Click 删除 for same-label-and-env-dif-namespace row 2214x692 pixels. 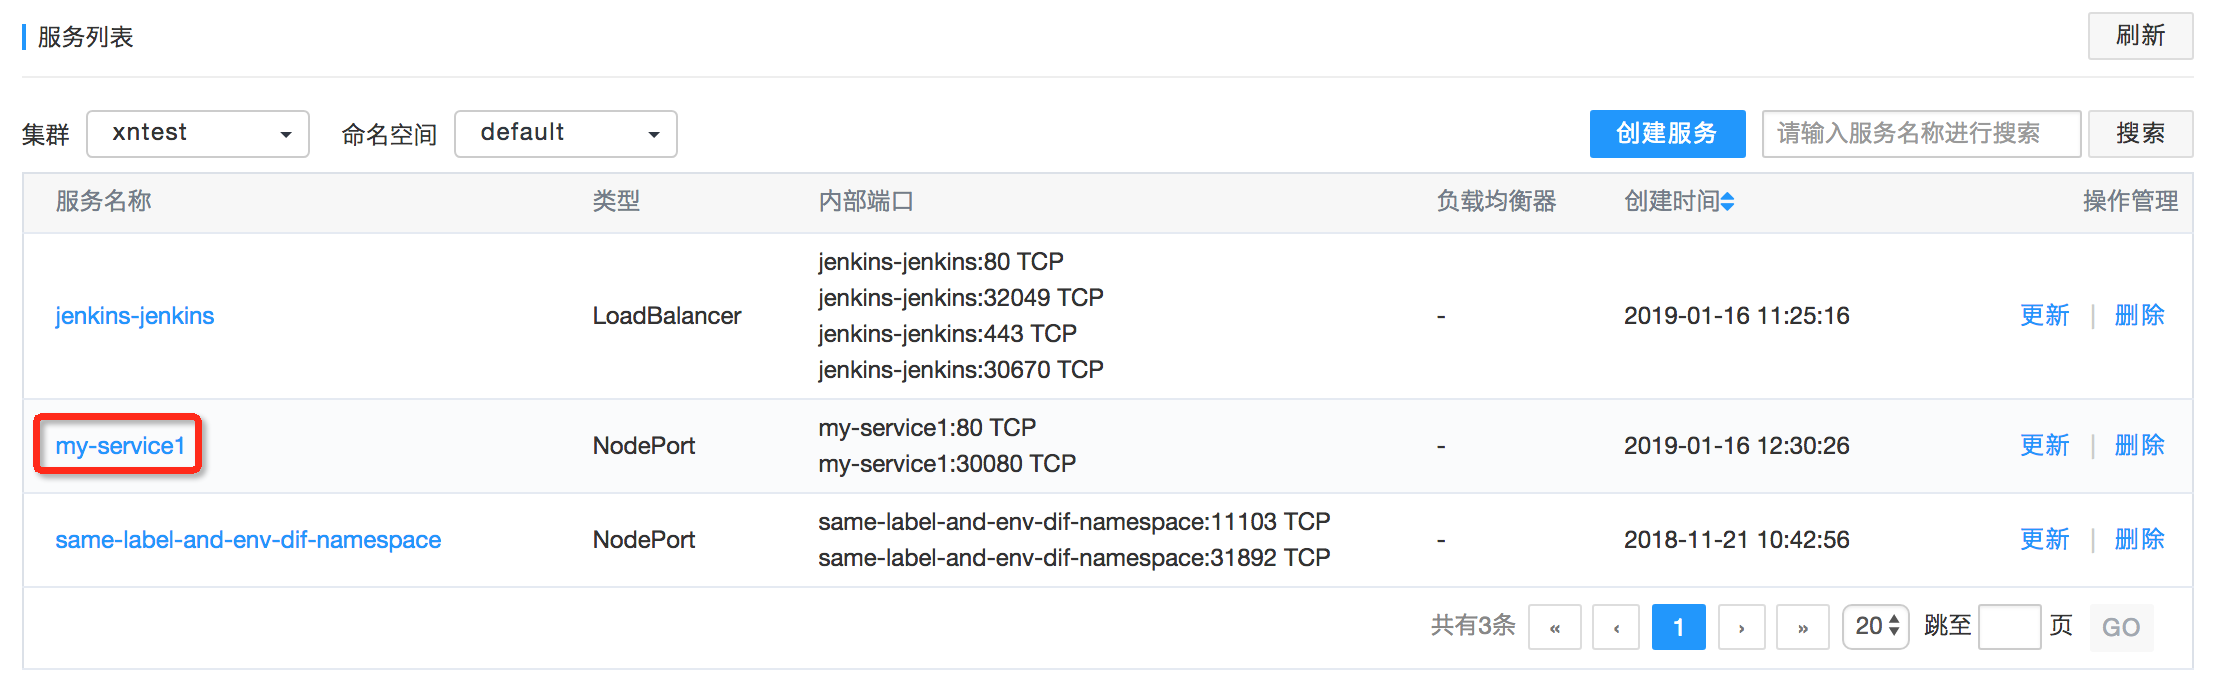[x=2139, y=540]
